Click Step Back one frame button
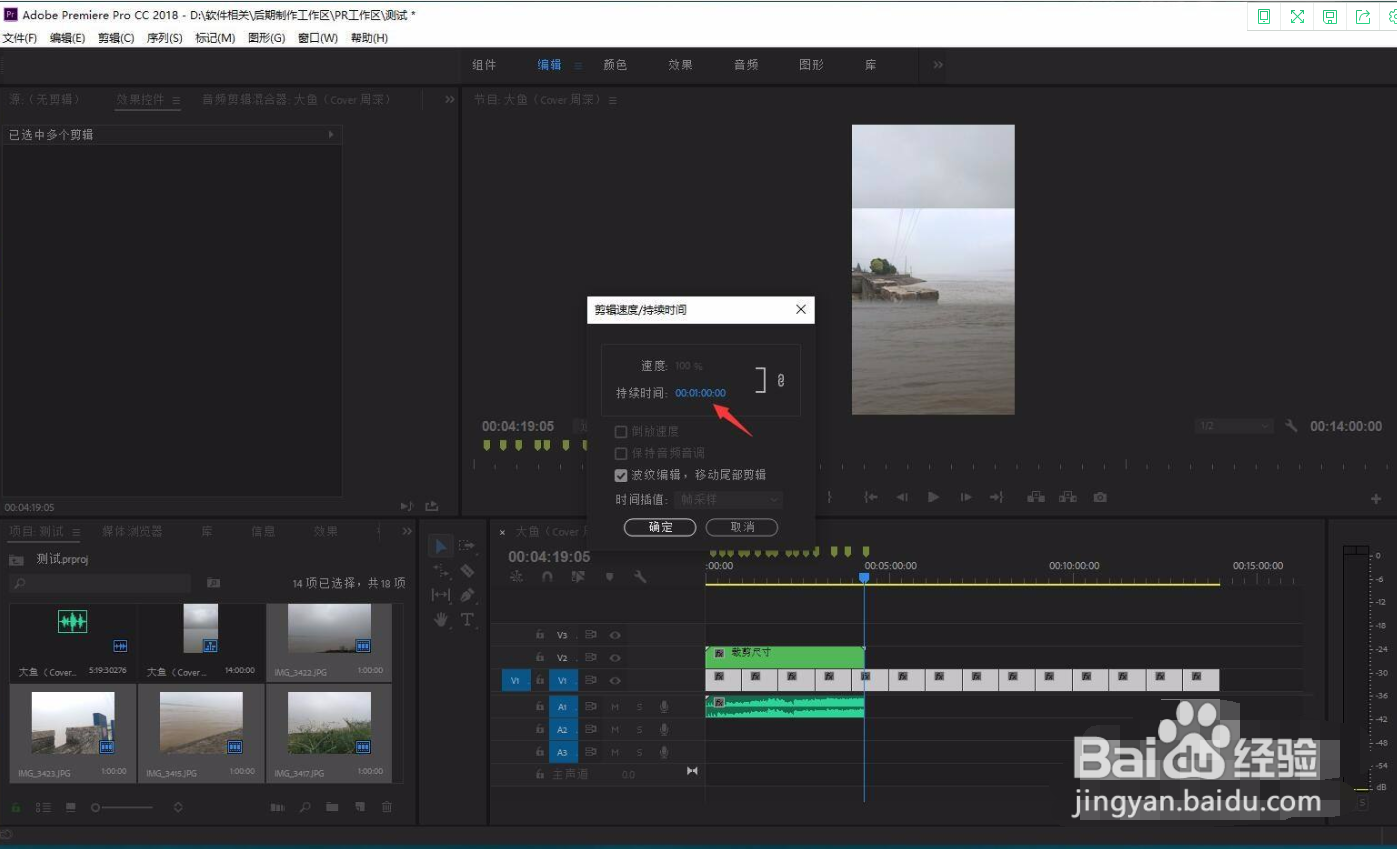This screenshot has width=1397, height=849. [x=902, y=497]
